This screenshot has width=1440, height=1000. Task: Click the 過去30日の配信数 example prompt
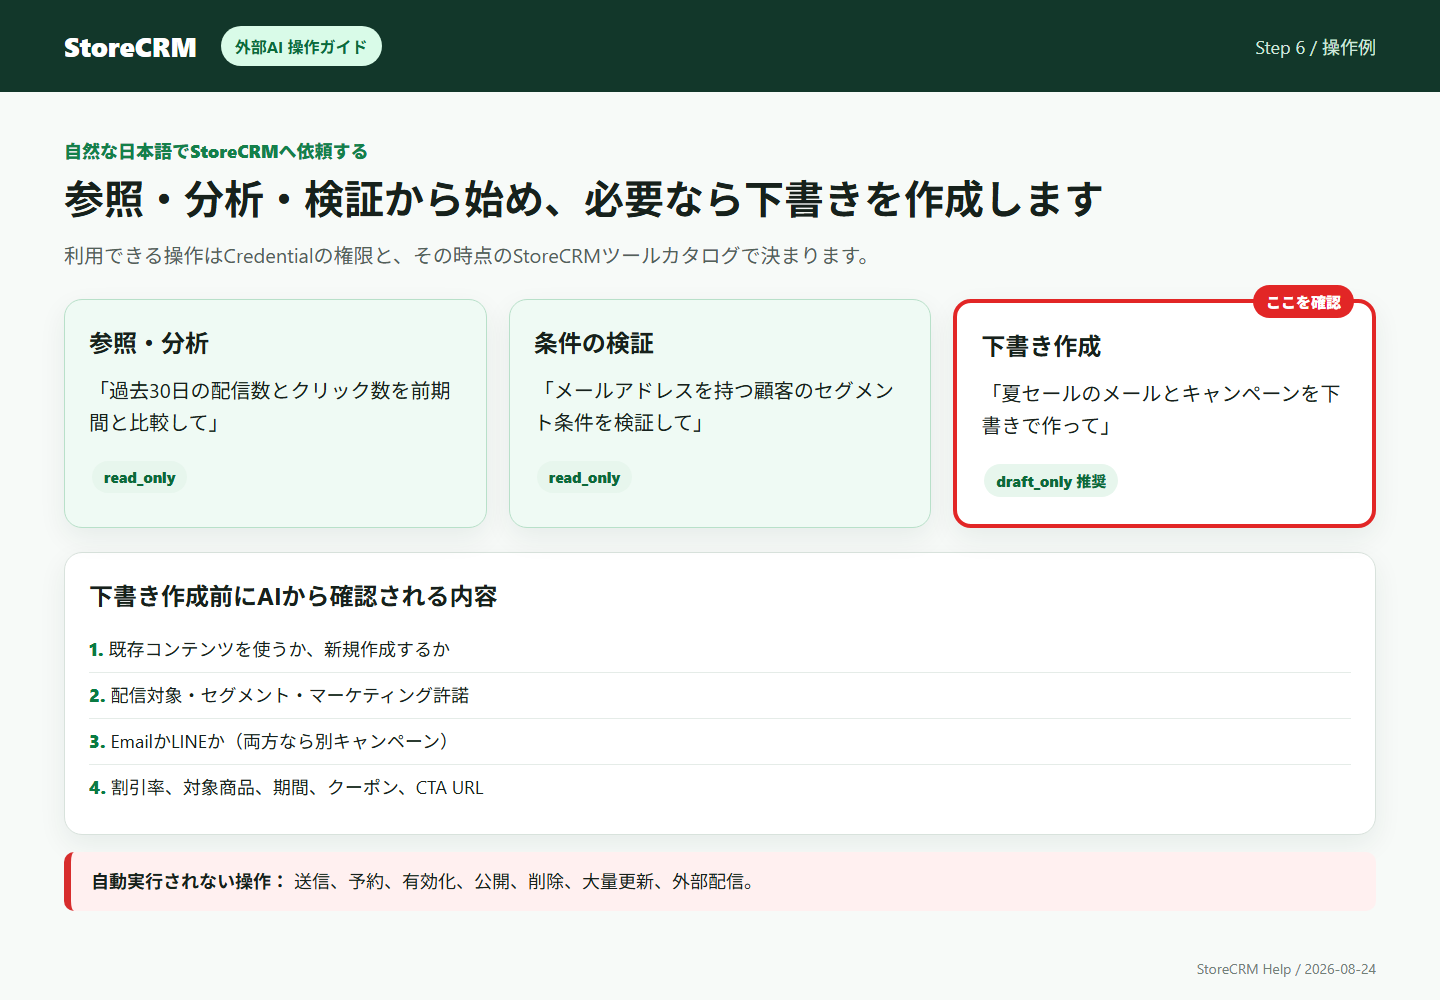270,406
